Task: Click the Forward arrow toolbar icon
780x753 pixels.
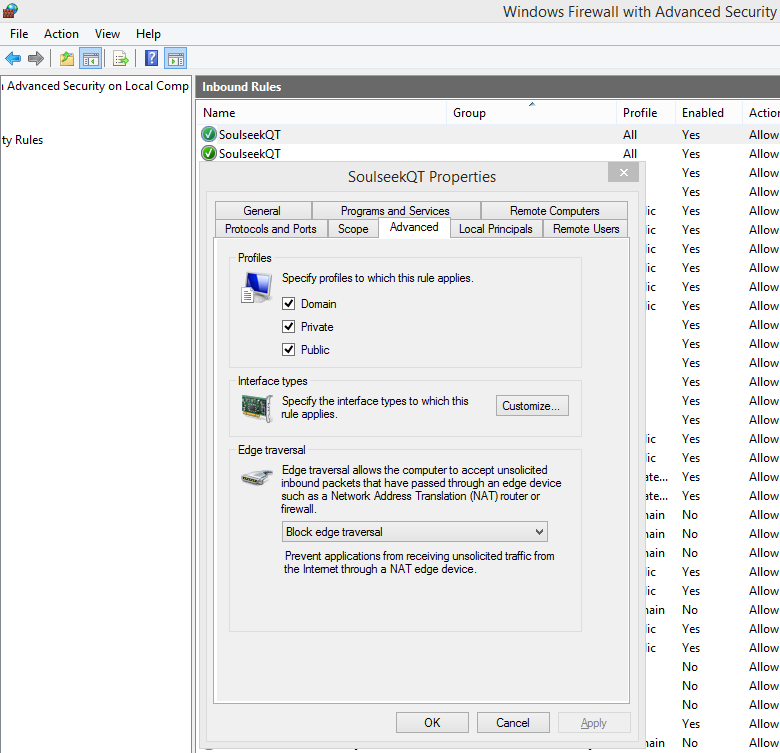Action: click(36, 59)
